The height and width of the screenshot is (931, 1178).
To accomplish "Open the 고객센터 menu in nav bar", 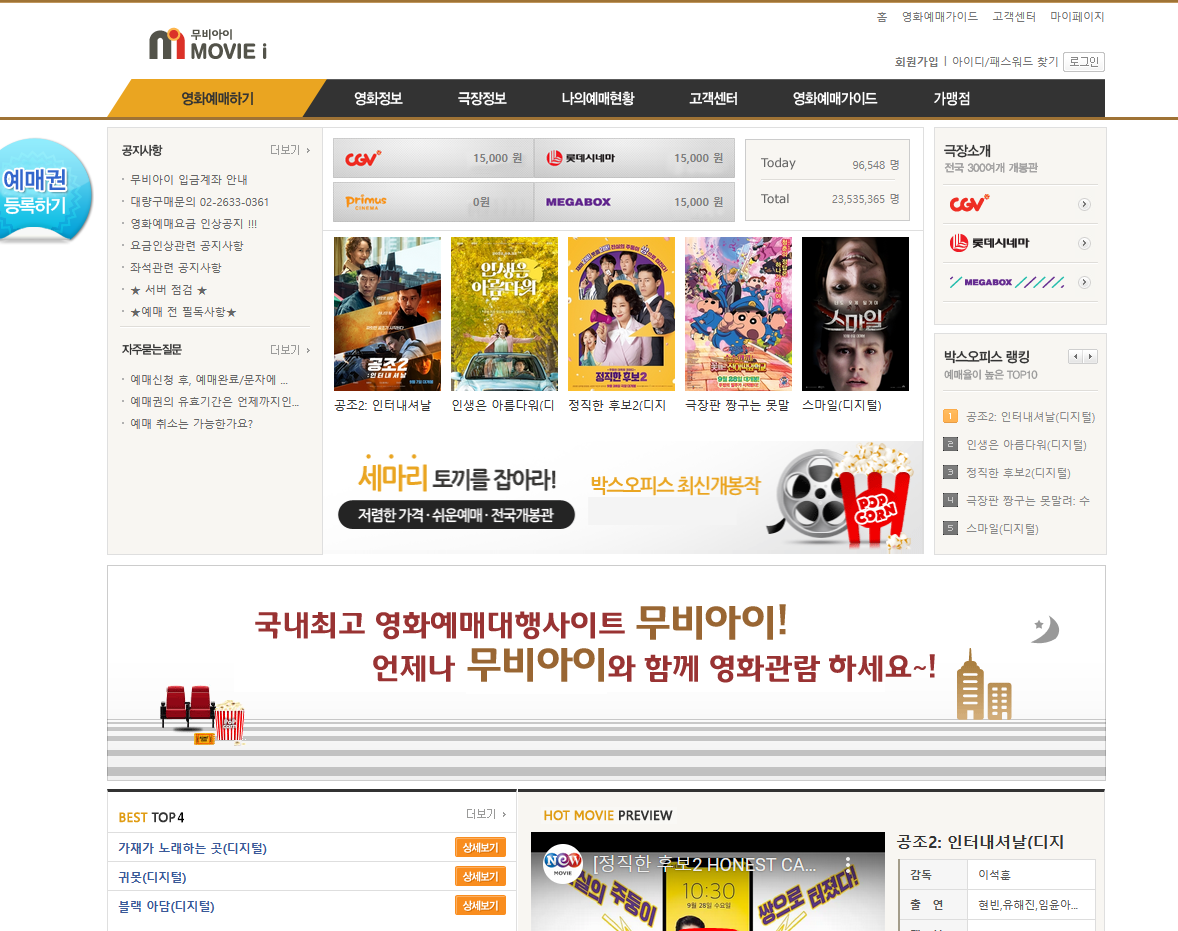I will point(713,98).
